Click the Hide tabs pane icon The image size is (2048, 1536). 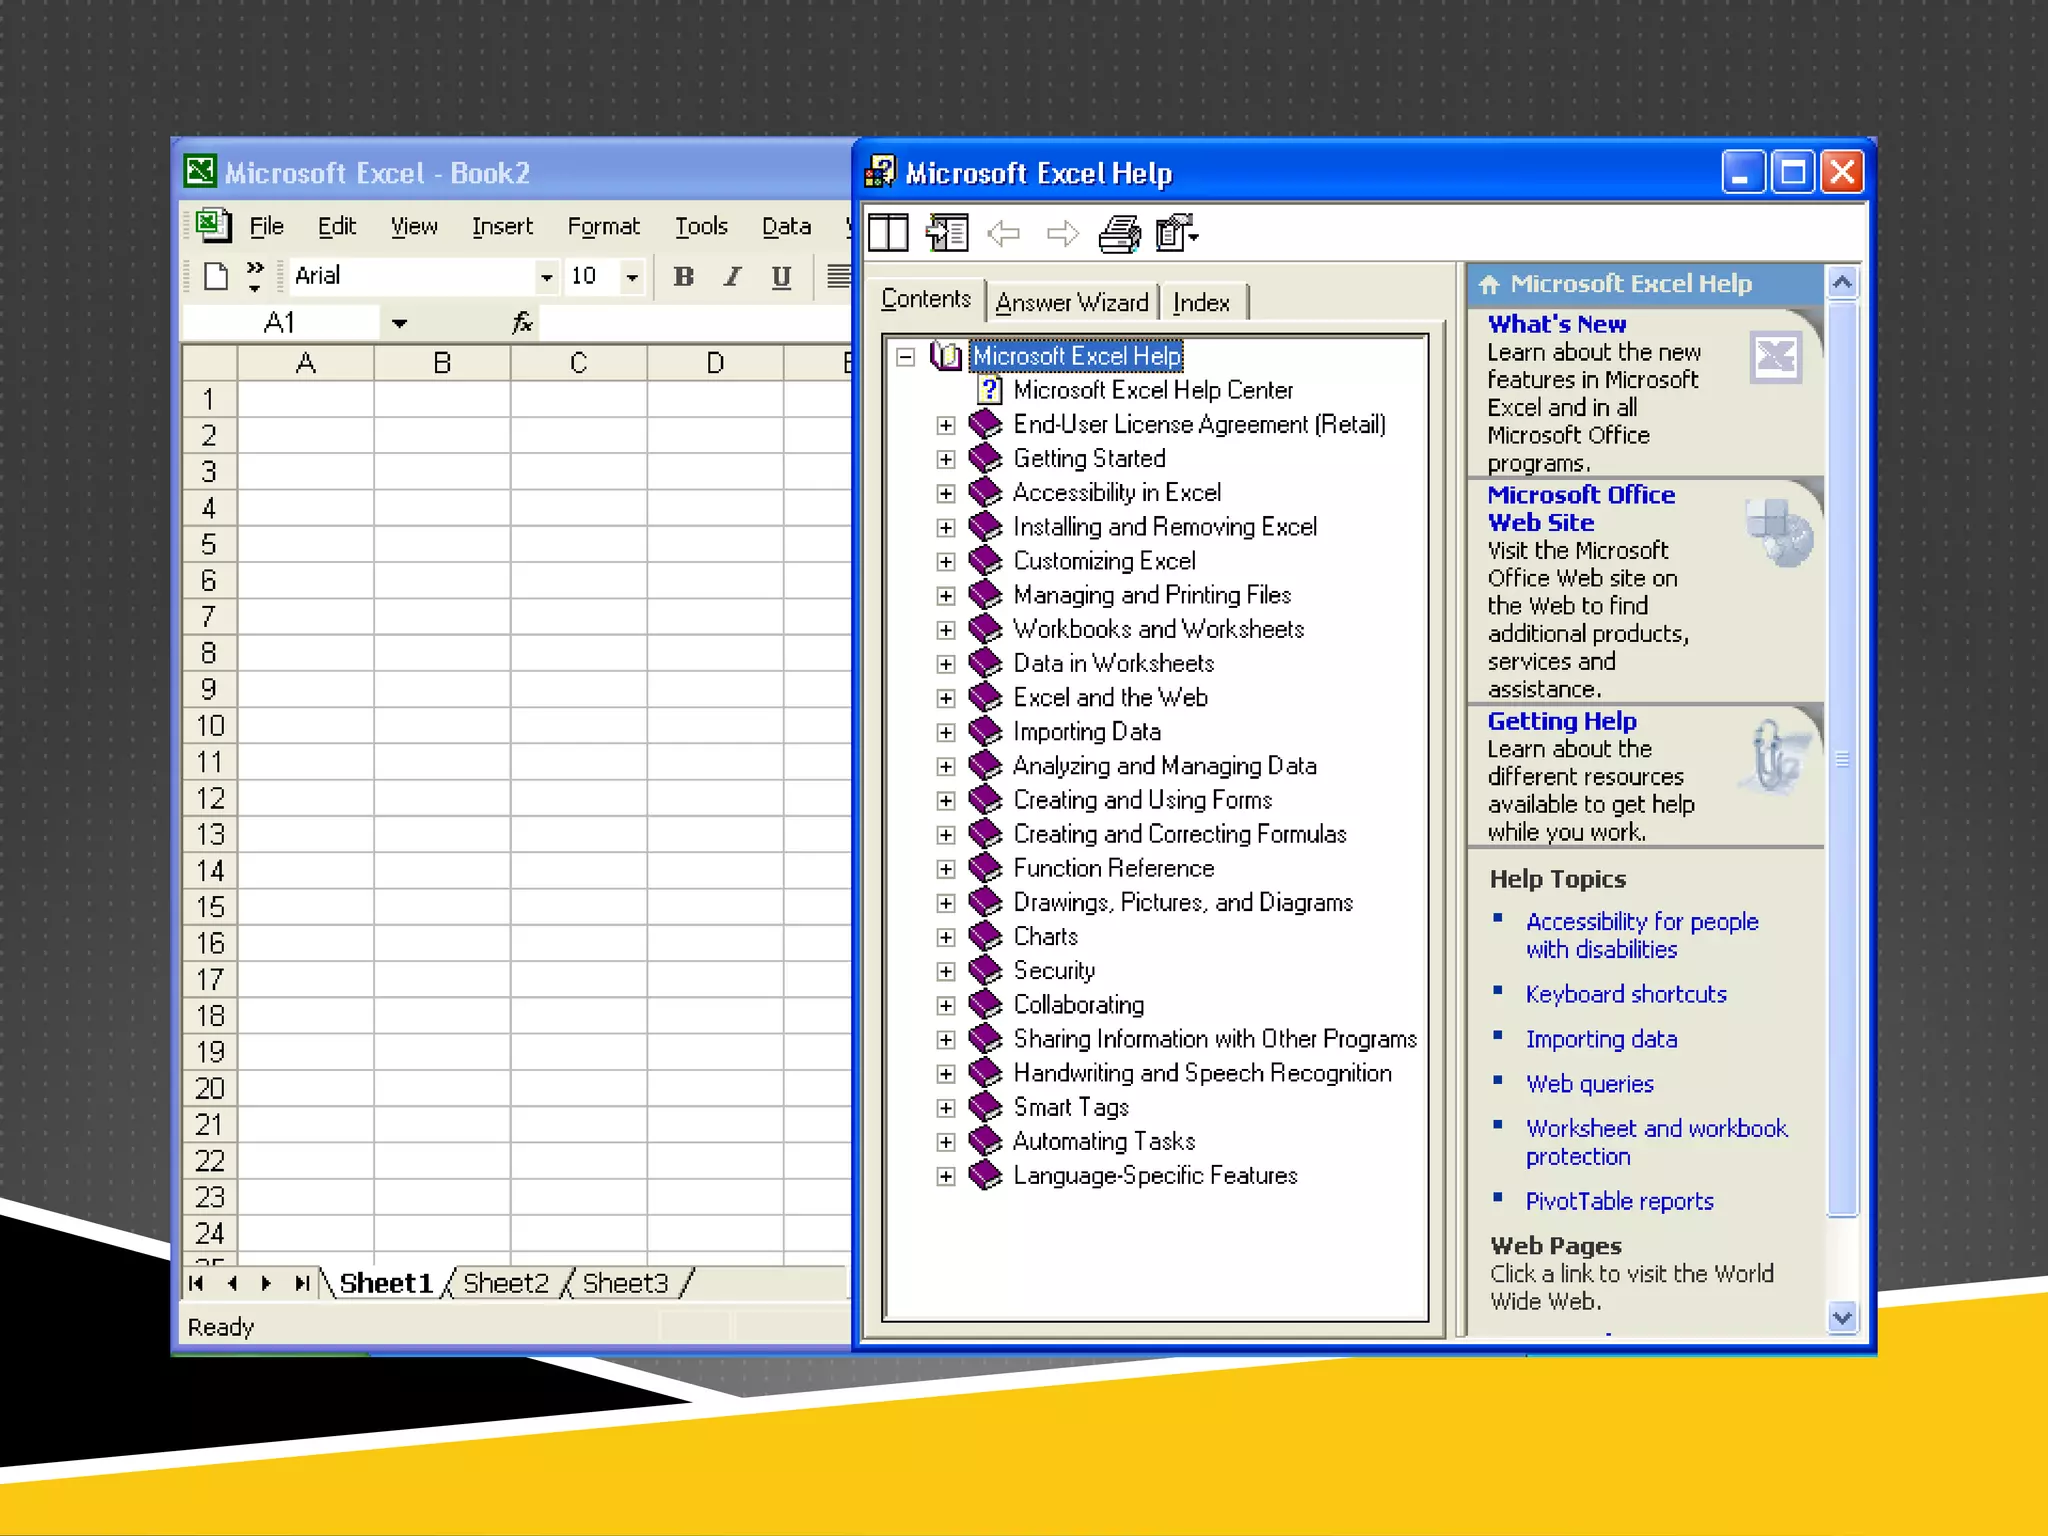point(946,234)
